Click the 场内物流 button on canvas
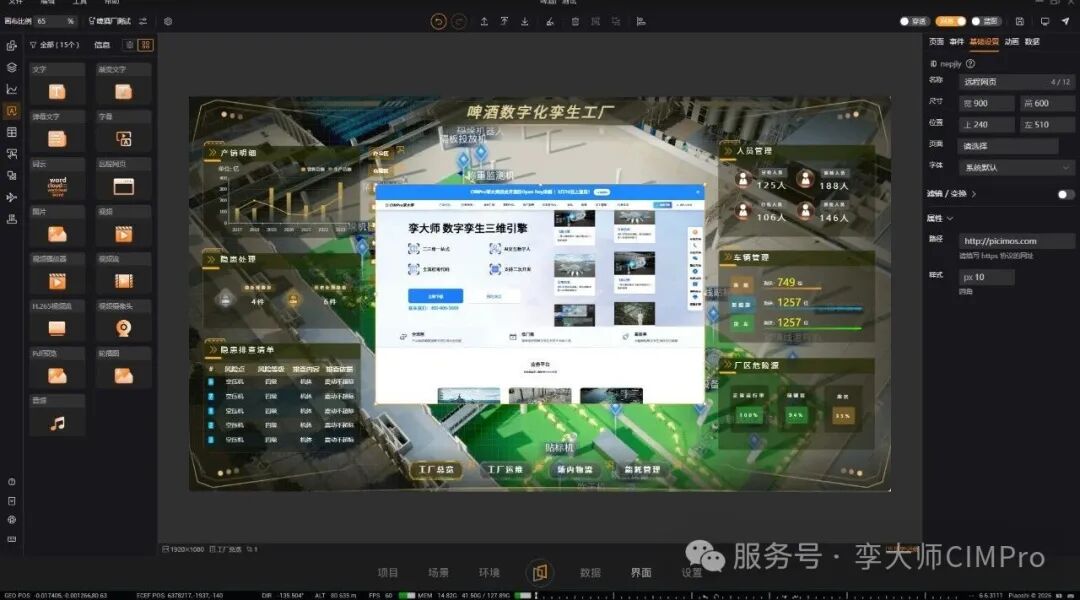Screen dimensions: 1080x600 click(x=574, y=470)
